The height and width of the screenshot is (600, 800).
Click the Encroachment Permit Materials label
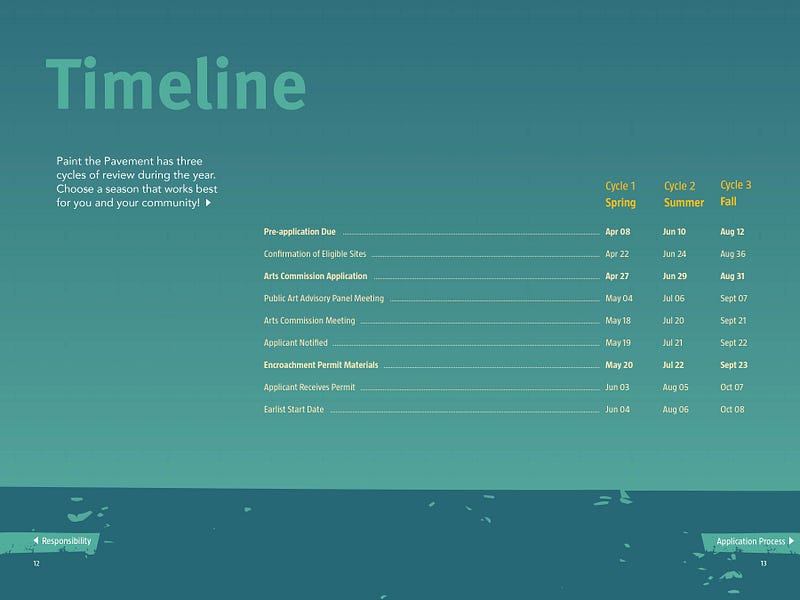point(321,365)
